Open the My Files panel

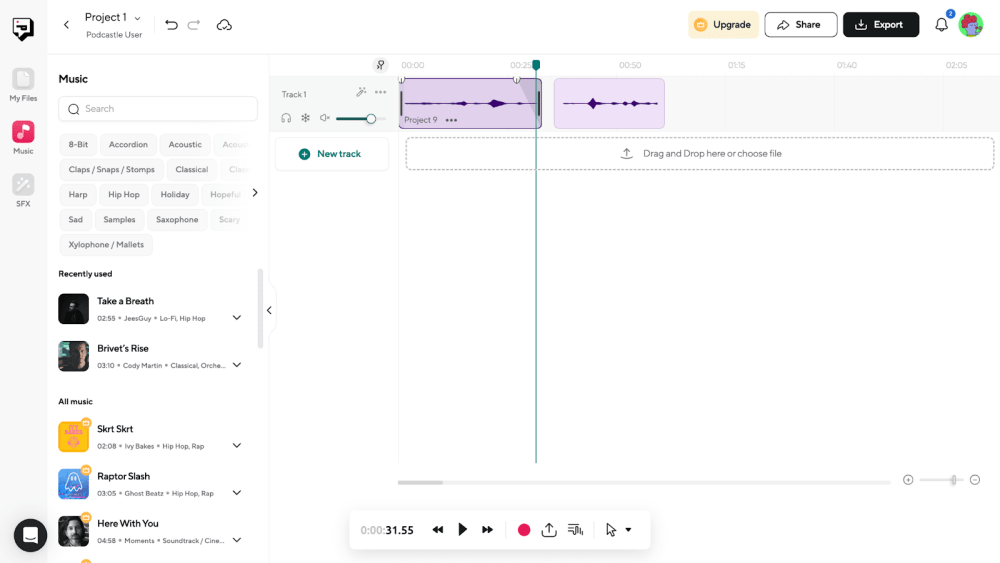pos(23,85)
